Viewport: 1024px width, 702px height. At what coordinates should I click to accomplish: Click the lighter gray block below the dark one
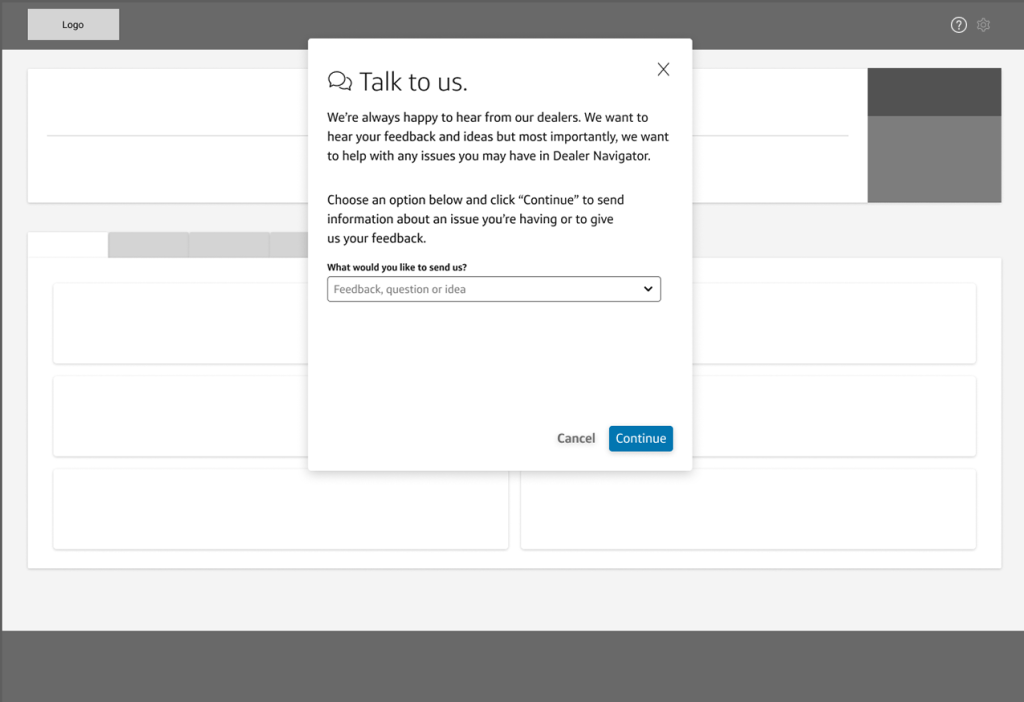[934, 159]
